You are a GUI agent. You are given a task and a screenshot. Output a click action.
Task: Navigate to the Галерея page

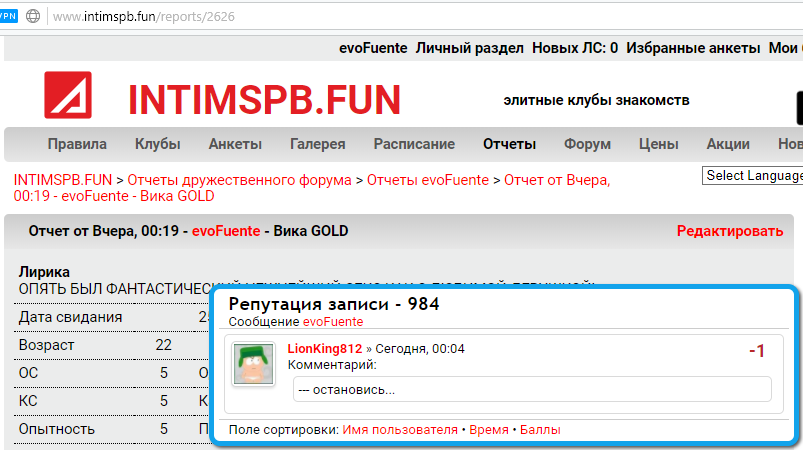pyautogui.click(x=317, y=144)
